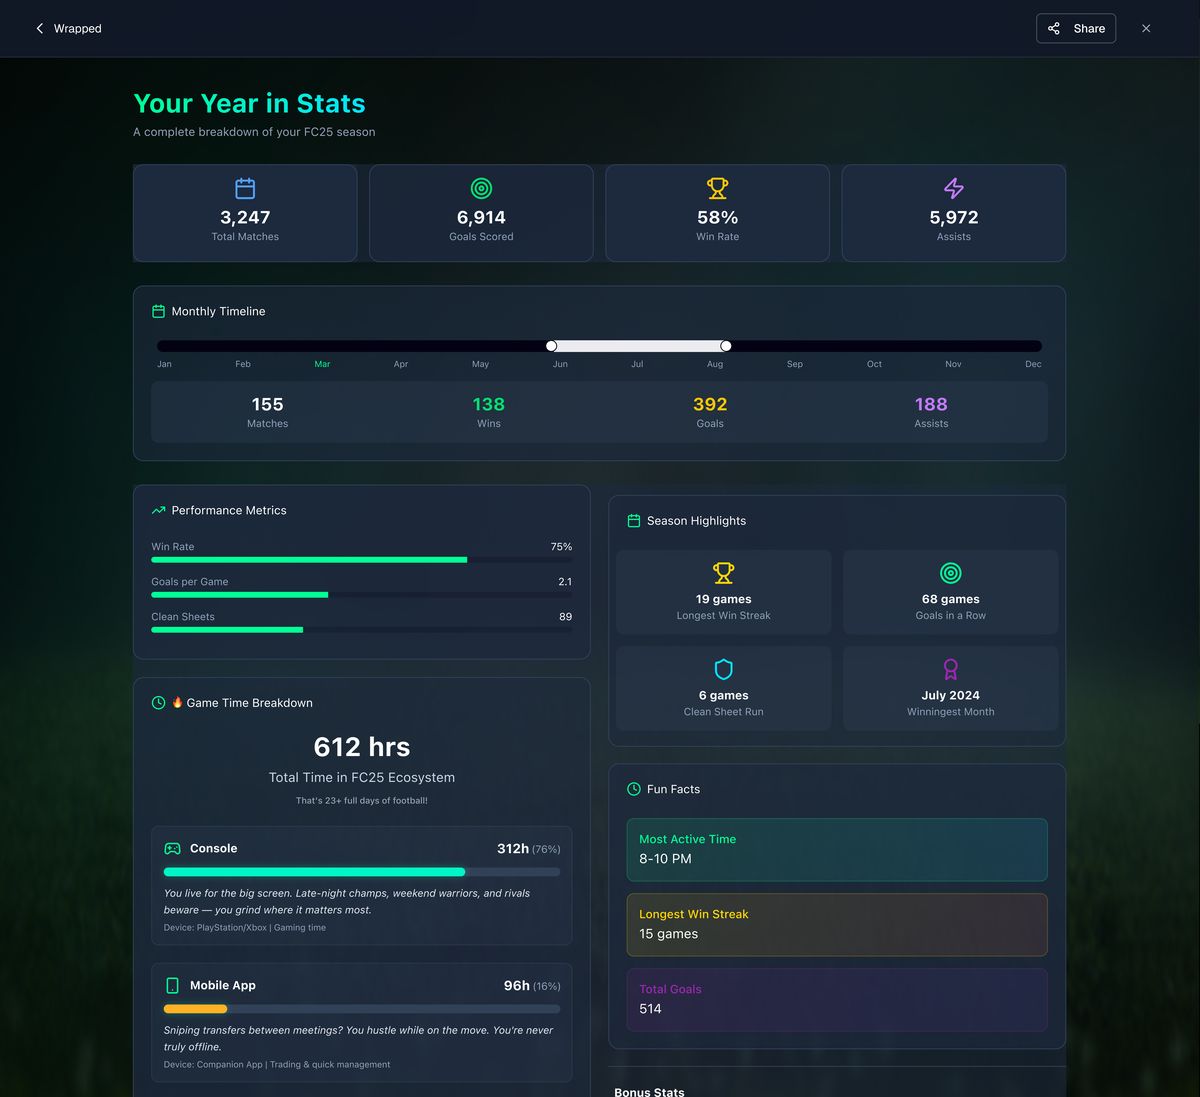Open the Total Goals 514 fun fact card
Viewport: 1200px width, 1097px height.
pyautogui.click(x=837, y=1000)
